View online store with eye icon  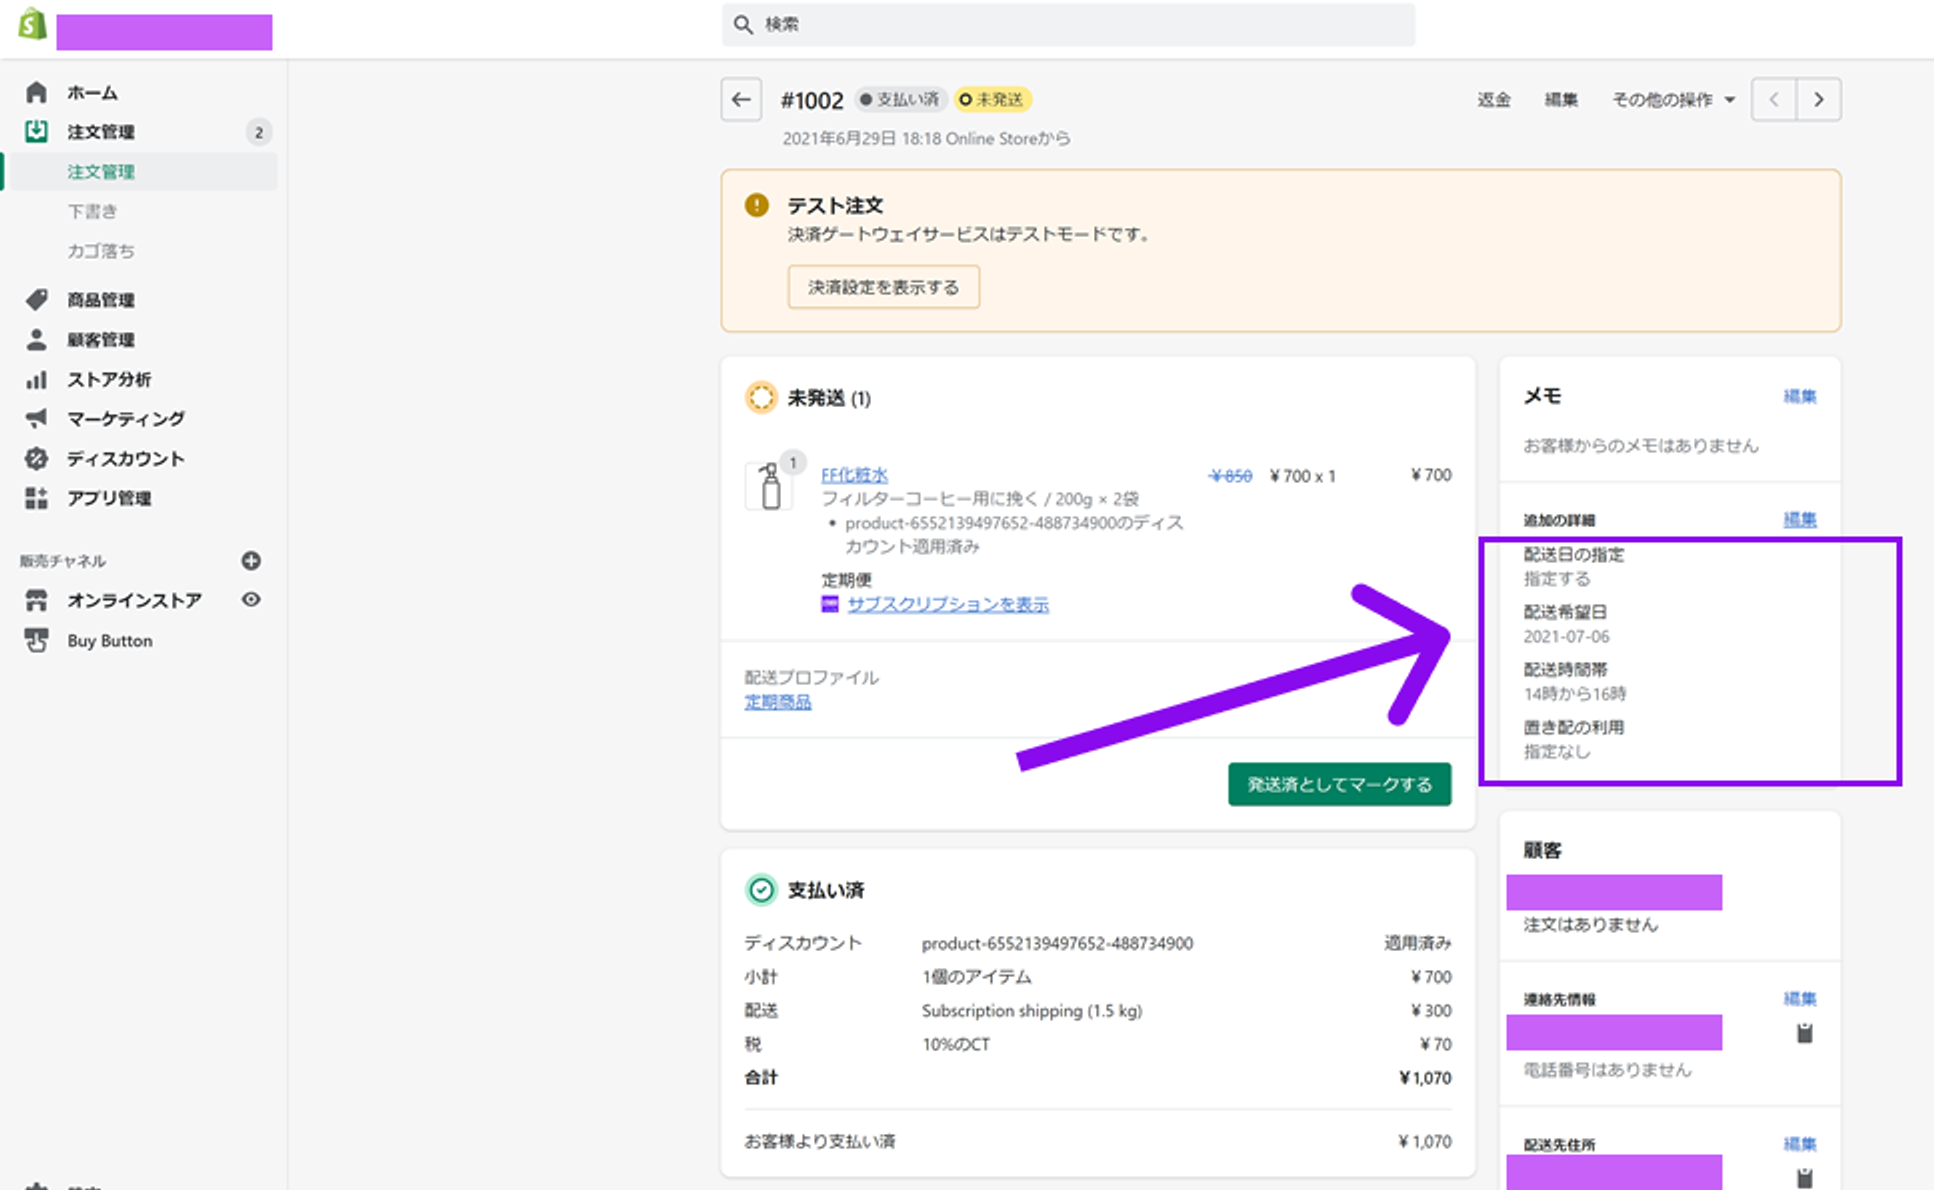point(251,600)
